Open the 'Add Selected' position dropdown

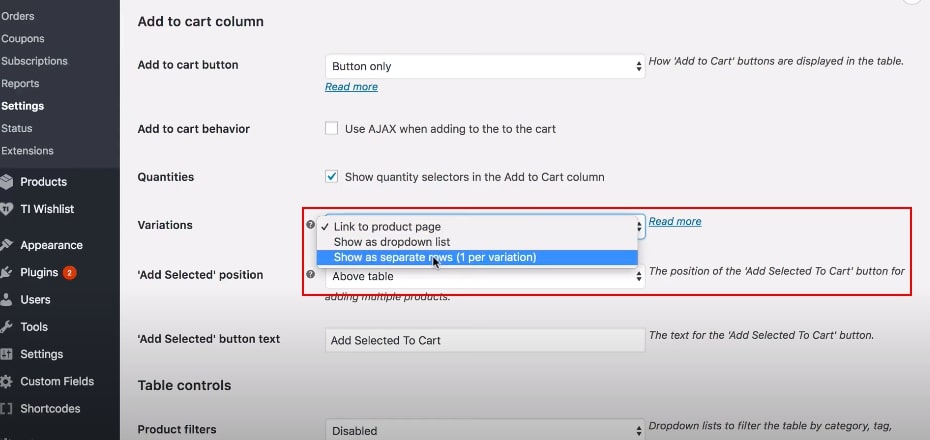[x=485, y=277]
